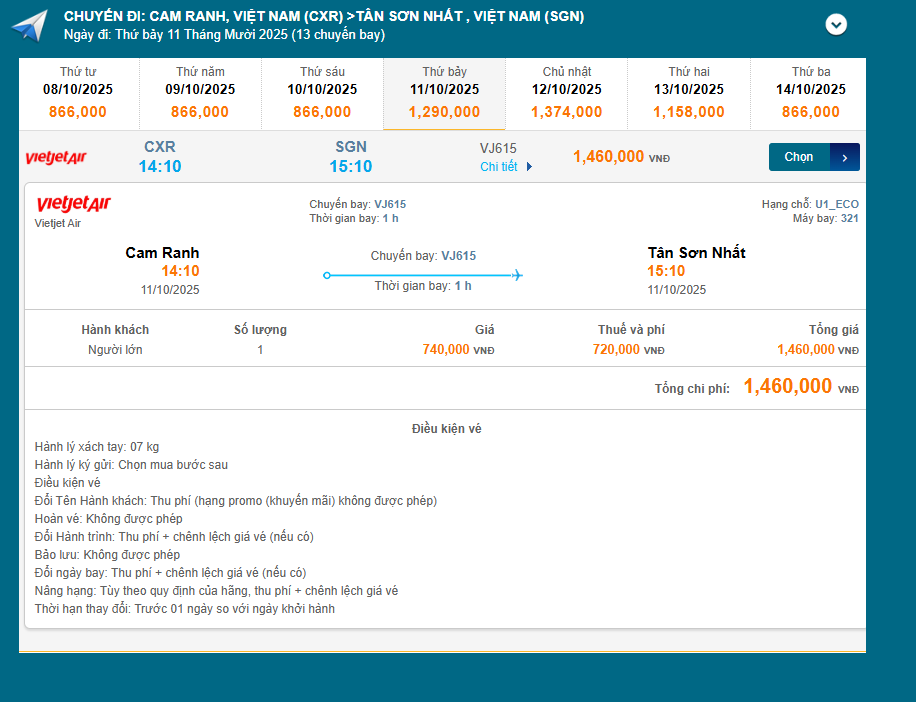Viewport: 916px width, 702px height.
Task: Switch to Thứ sáu 10/10/2025 fares
Action: [322, 93]
